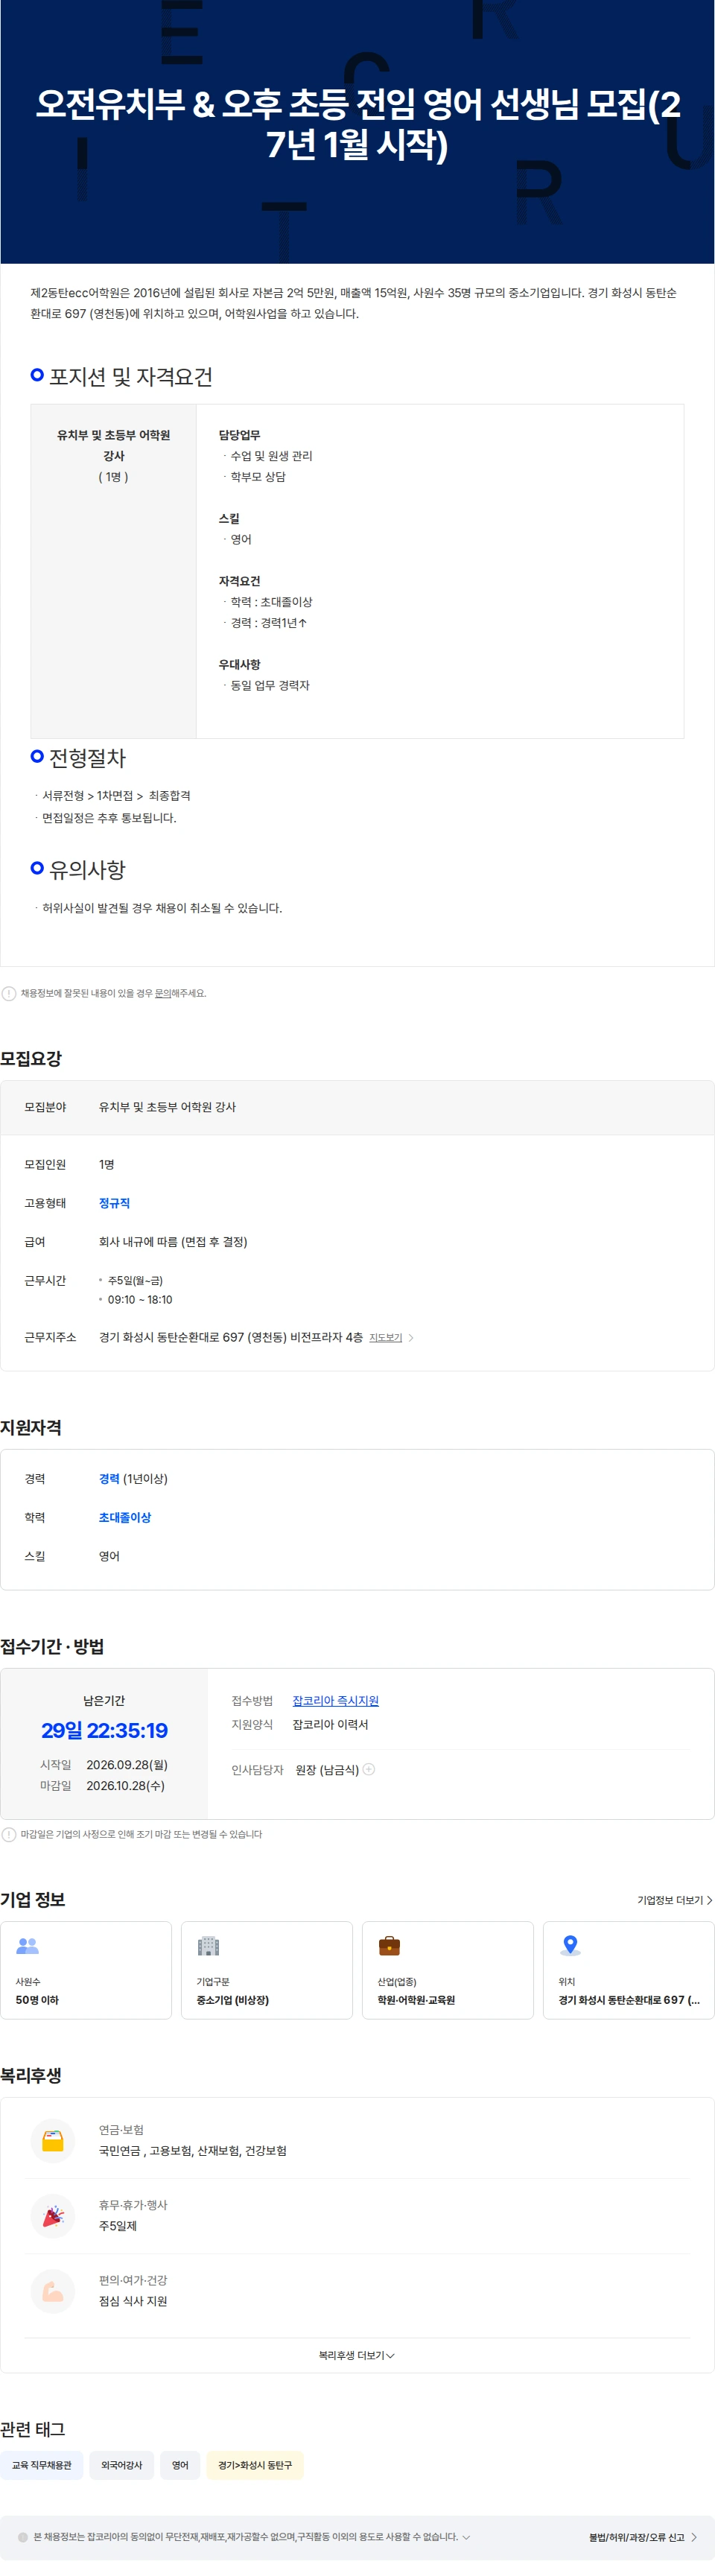715x2576 pixels.
Task: Click the 기업구분 building icon
Action: (x=208, y=1946)
